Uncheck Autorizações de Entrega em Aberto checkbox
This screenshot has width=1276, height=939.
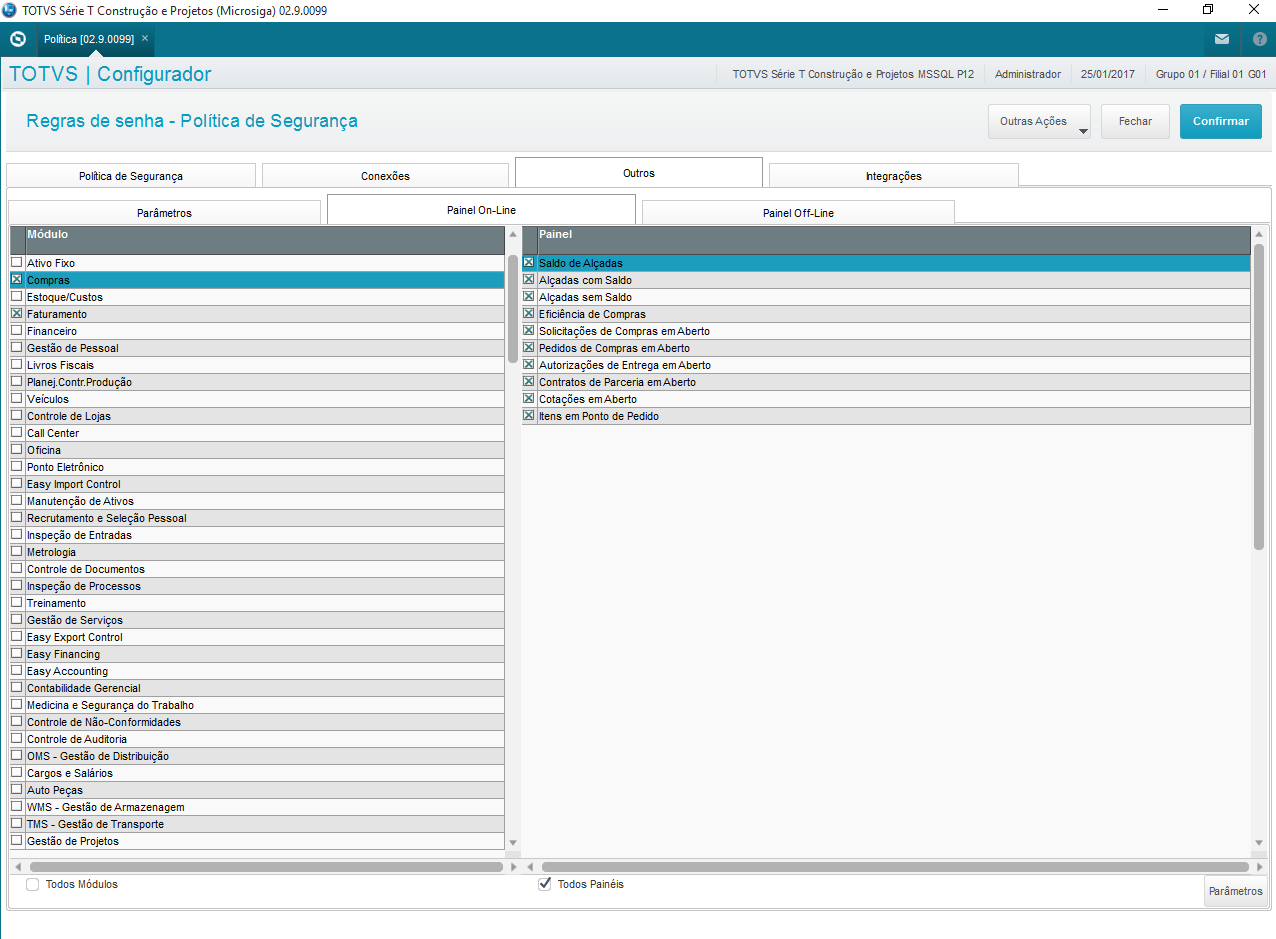(529, 364)
